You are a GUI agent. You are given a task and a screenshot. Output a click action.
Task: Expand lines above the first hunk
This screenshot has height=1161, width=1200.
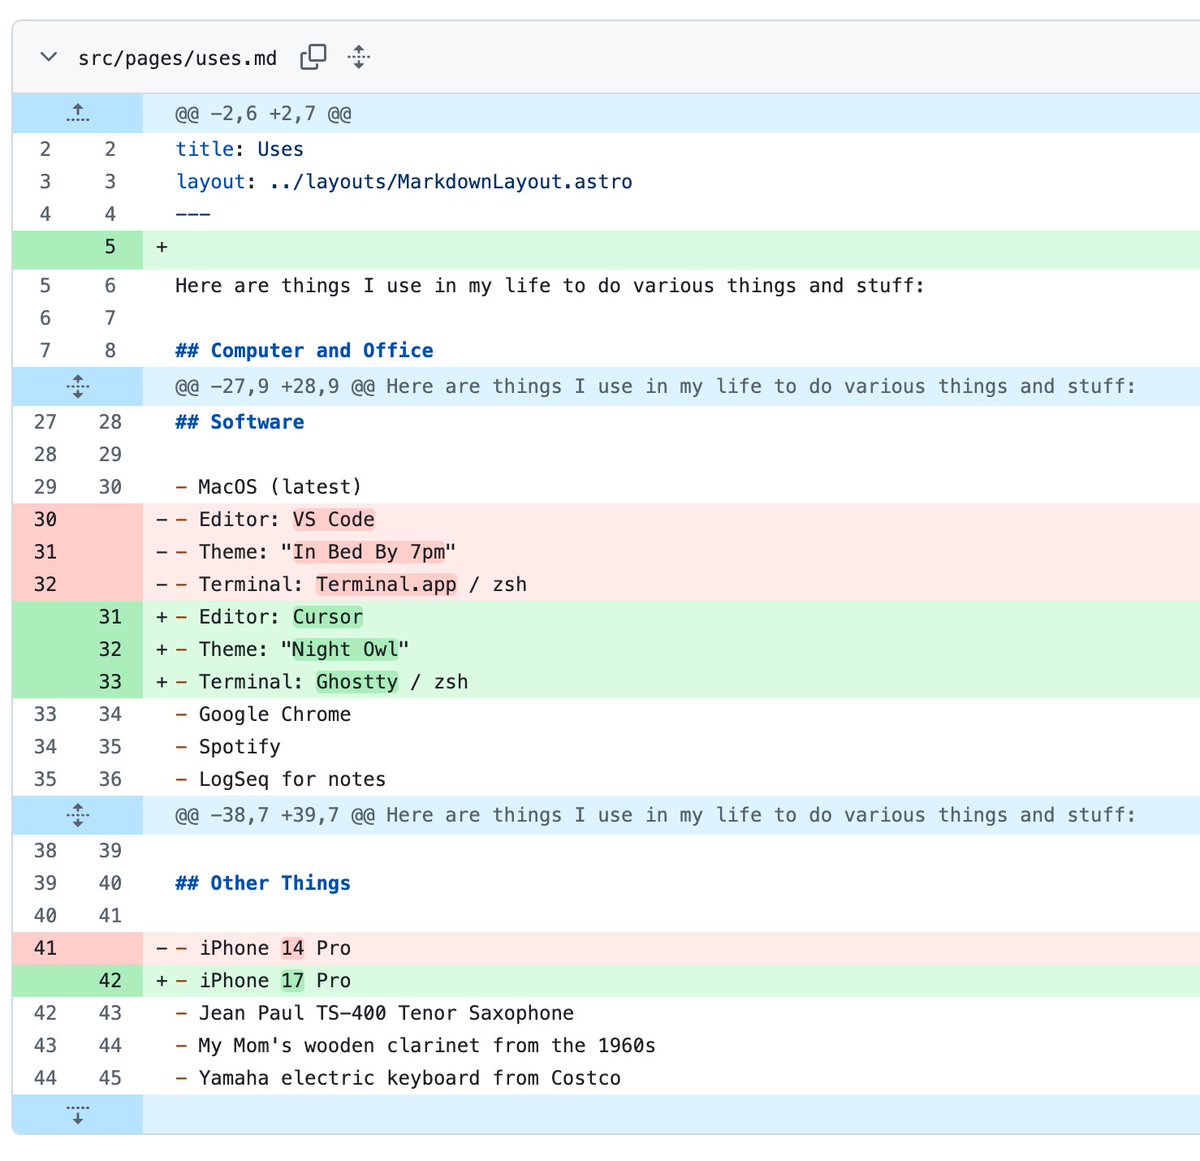(x=78, y=114)
